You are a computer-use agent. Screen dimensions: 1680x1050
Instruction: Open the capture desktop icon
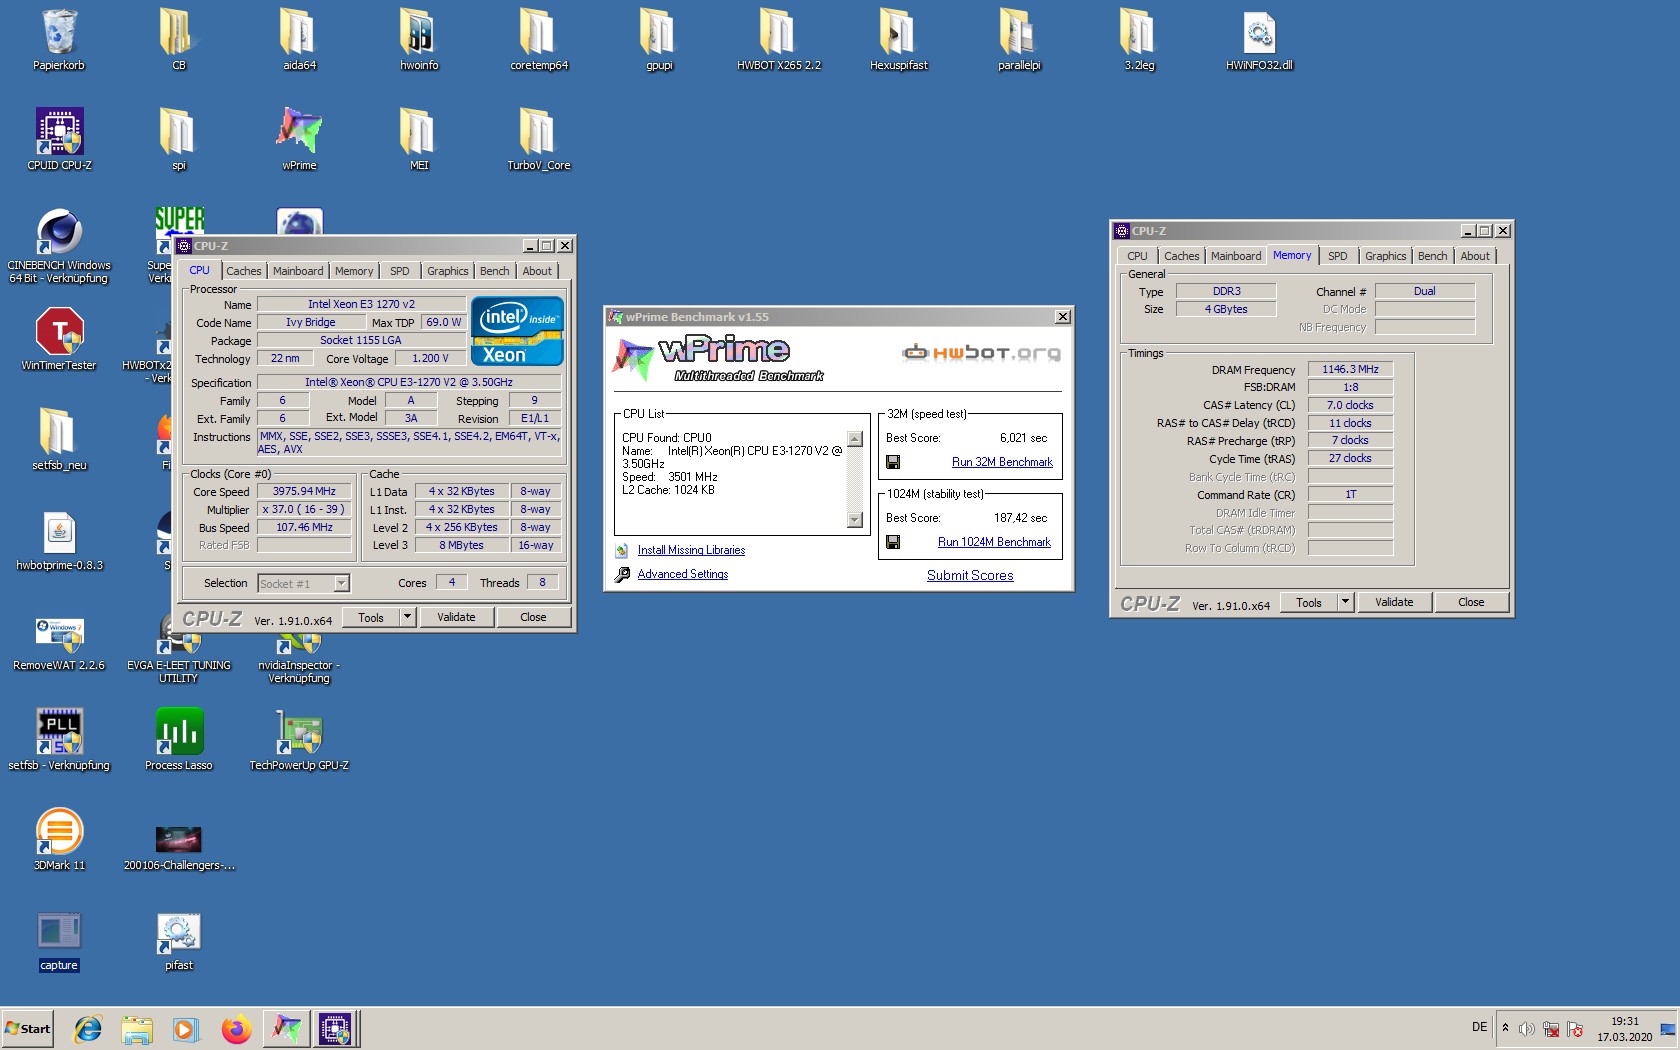click(x=59, y=940)
